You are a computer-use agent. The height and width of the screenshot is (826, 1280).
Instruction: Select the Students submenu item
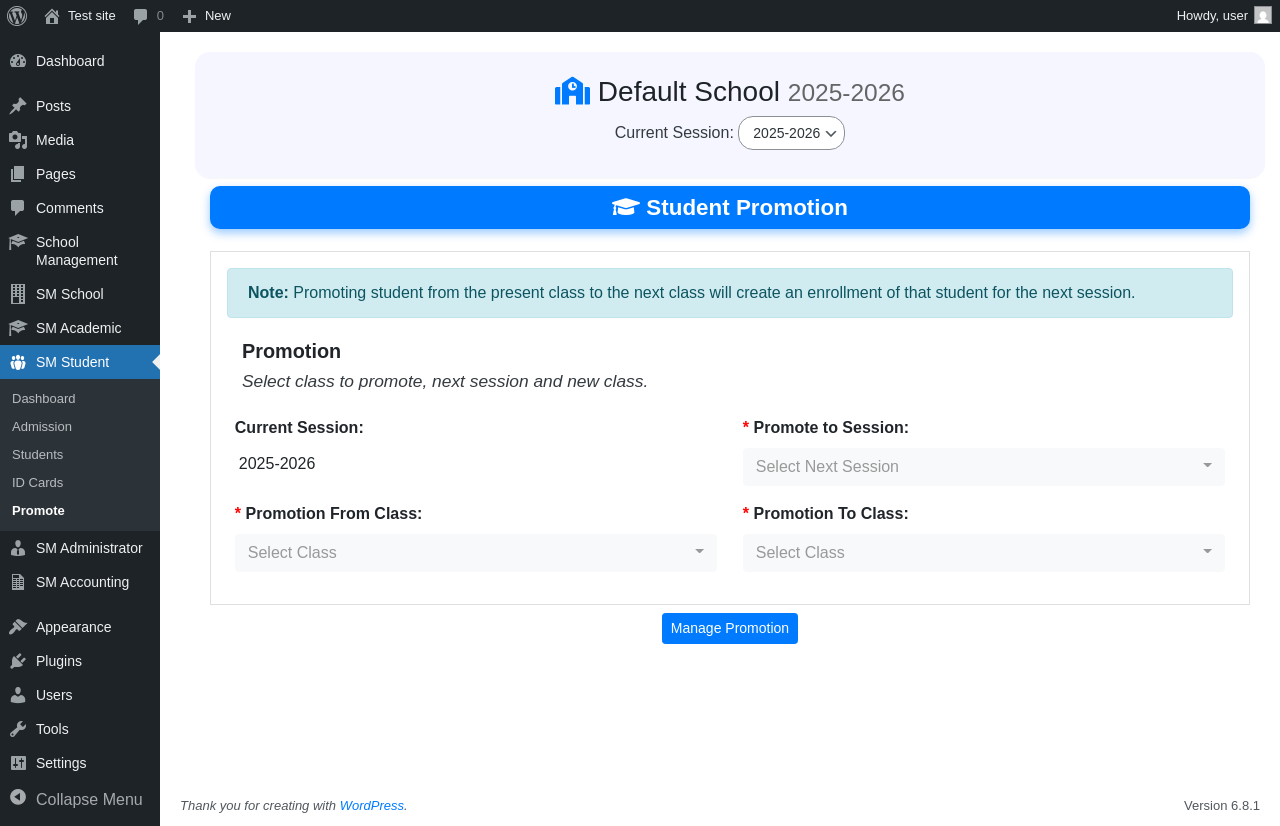[x=37, y=454]
